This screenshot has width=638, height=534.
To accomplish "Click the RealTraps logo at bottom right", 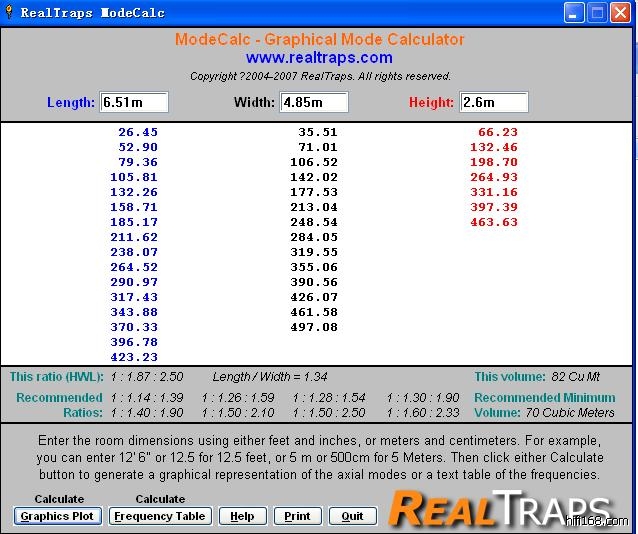I will (x=500, y=508).
